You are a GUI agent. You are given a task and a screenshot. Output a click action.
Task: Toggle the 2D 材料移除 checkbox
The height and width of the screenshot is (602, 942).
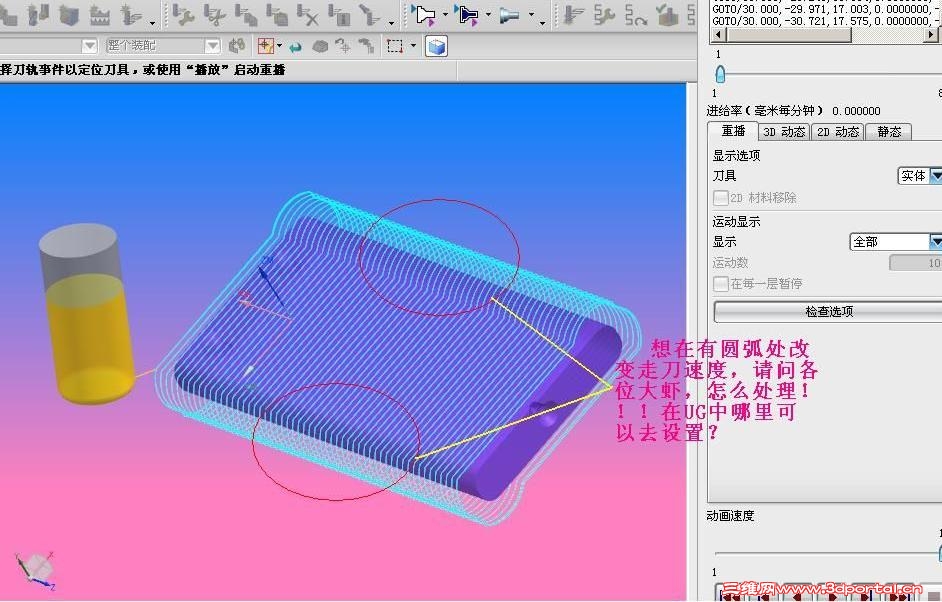pos(720,198)
